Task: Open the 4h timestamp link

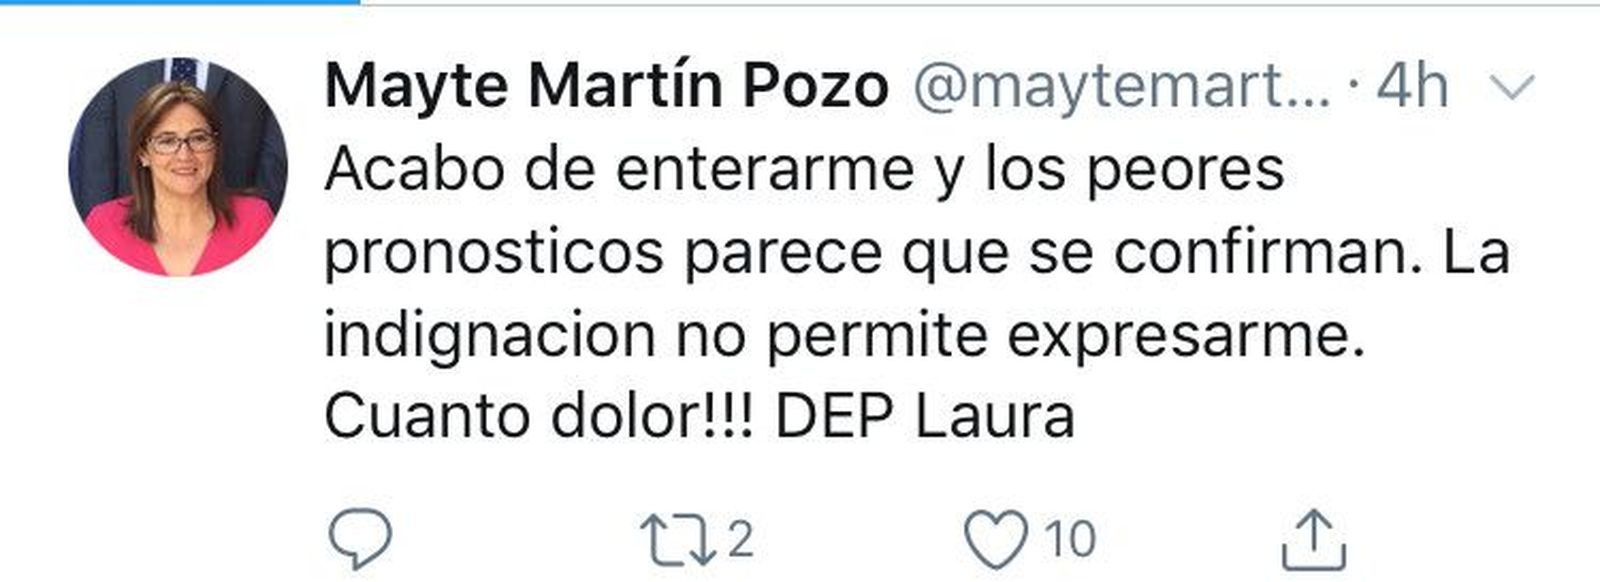Action: pyautogui.click(x=1412, y=86)
